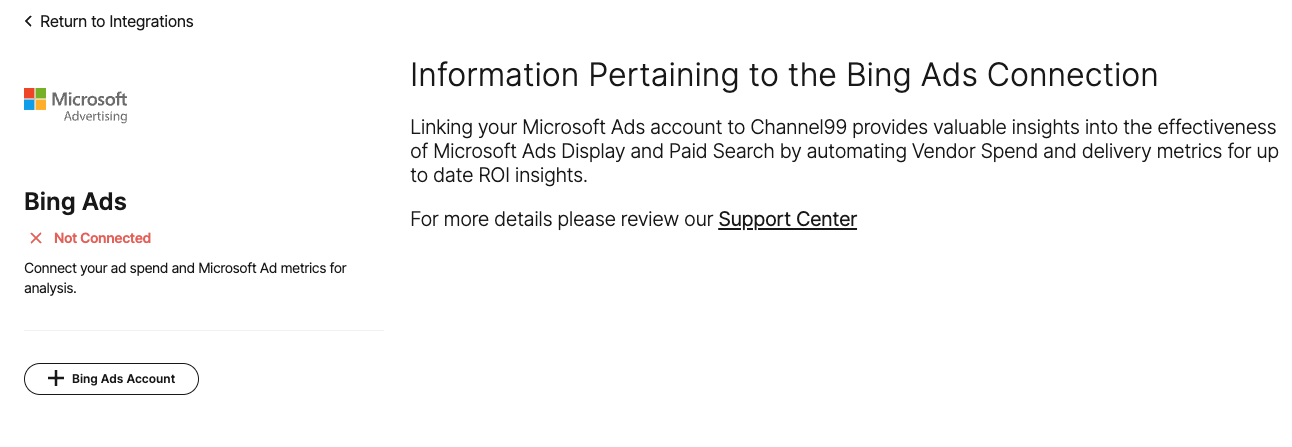
Task: Click the Advertising text beneath Microsoft logo
Action: click(x=96, y=117)
